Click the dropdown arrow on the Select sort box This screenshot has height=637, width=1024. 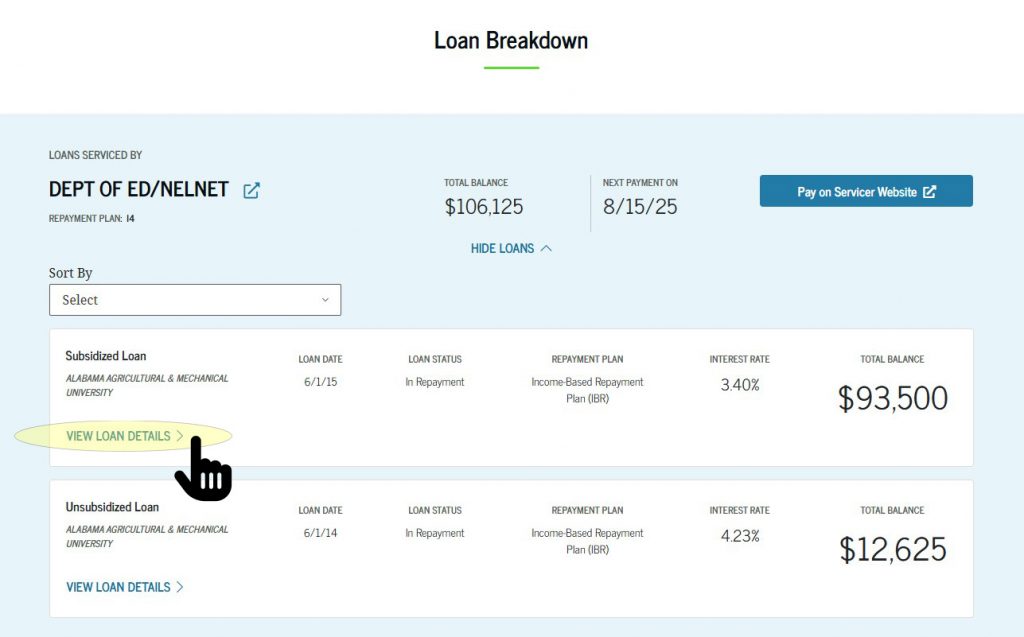324,300
